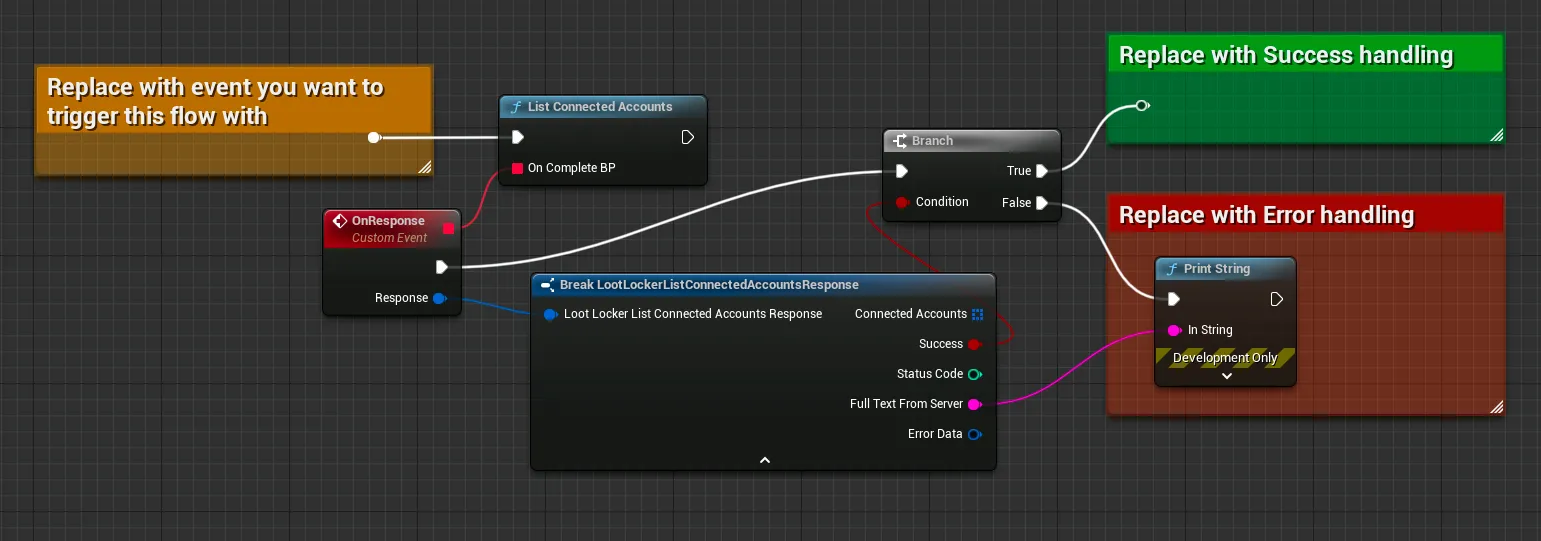The width and height of the screenshot is (1541, 541).
Task: Click the Loot Locker List Connected Accounts Response input pin
Action: [550, 314]
